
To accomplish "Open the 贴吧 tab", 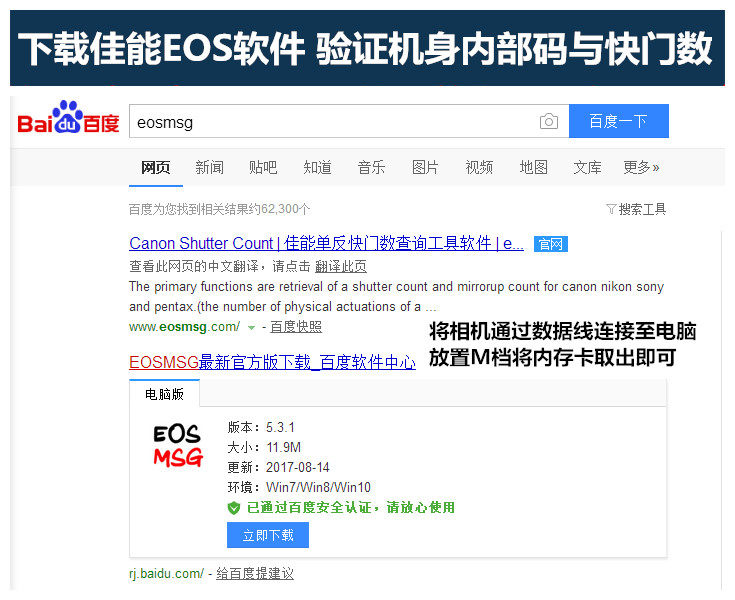I will coord(263,167).
